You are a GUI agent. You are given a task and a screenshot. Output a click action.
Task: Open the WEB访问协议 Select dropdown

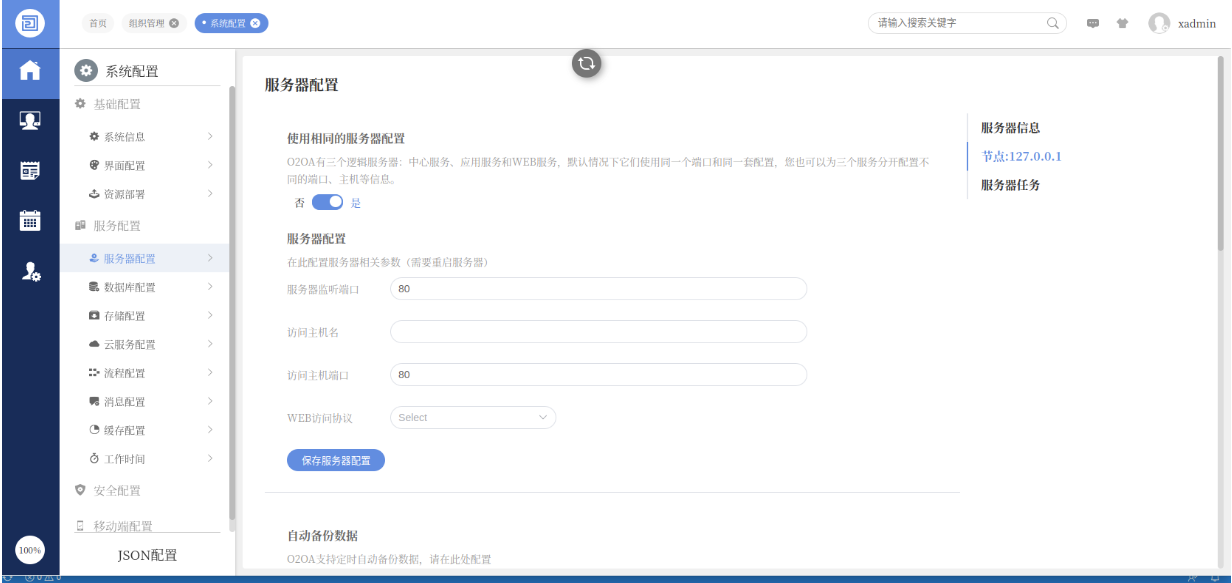pos(472,418)
